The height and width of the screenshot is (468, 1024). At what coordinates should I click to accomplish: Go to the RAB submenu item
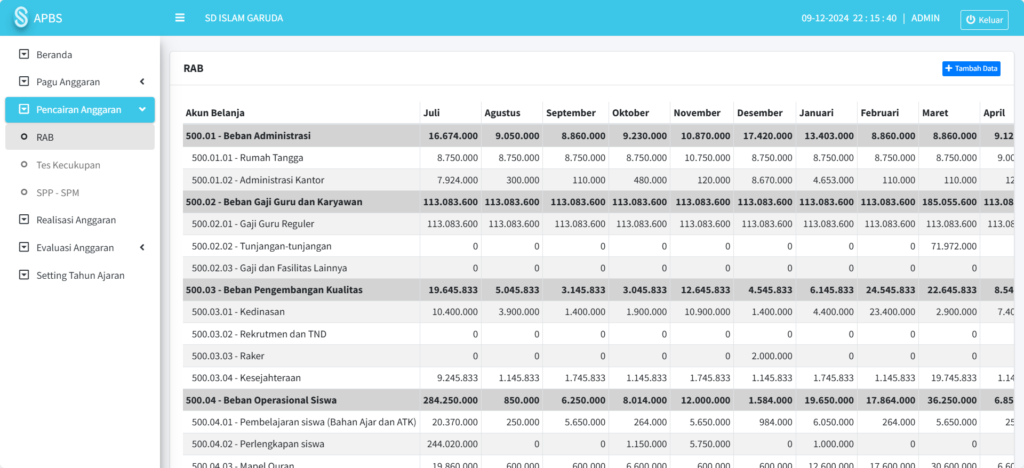[x=80, y=137]
